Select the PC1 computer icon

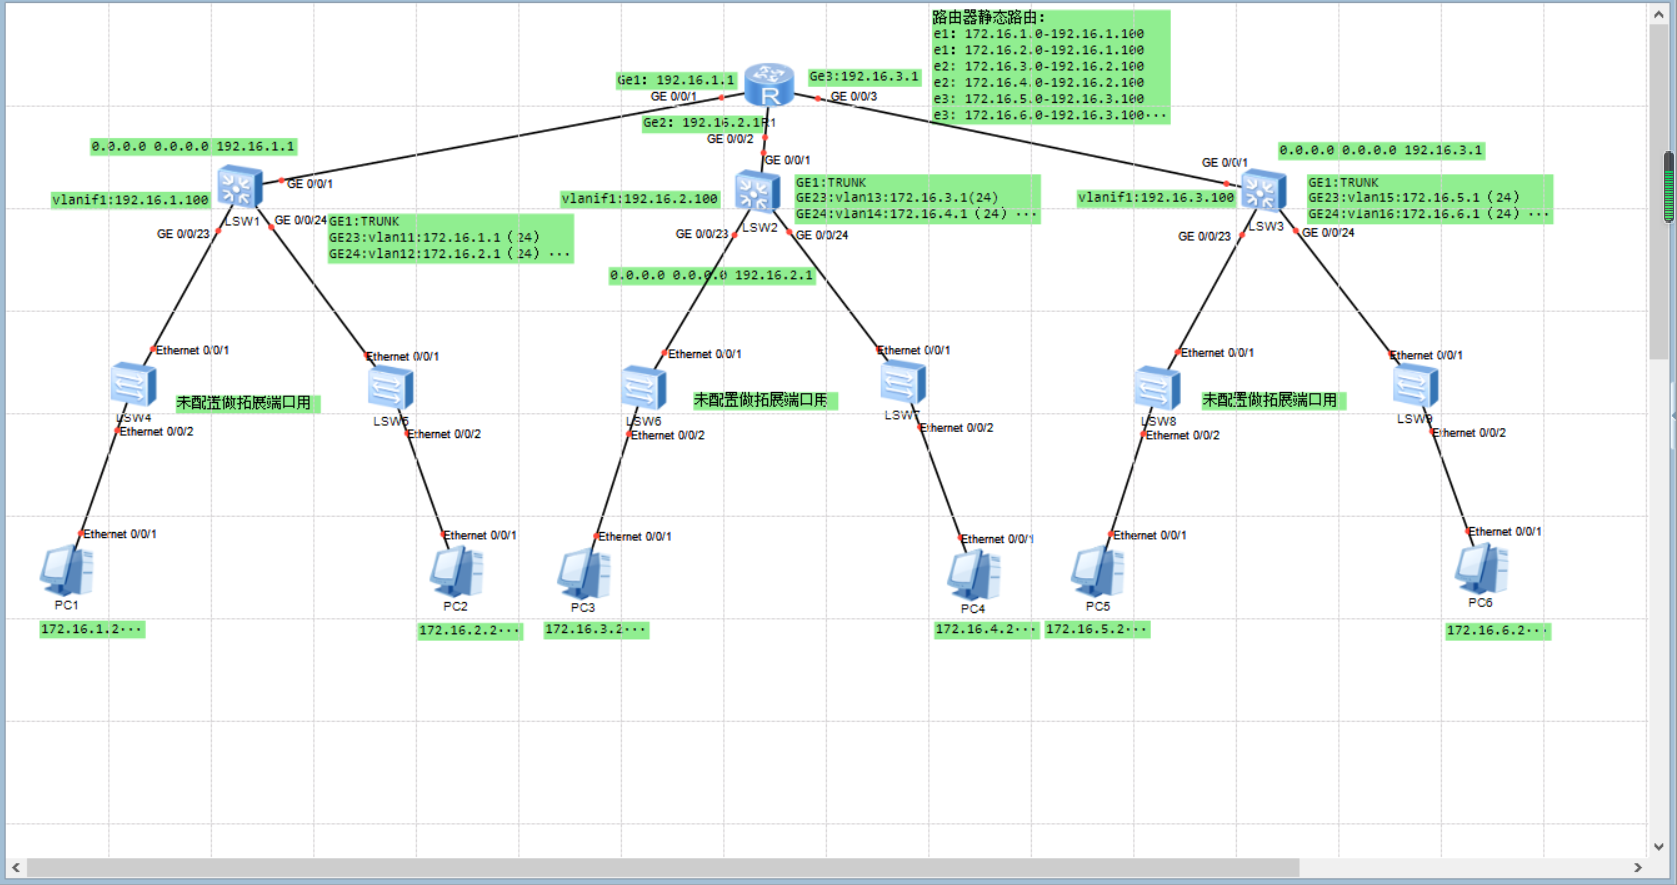(x=66, y=570)
